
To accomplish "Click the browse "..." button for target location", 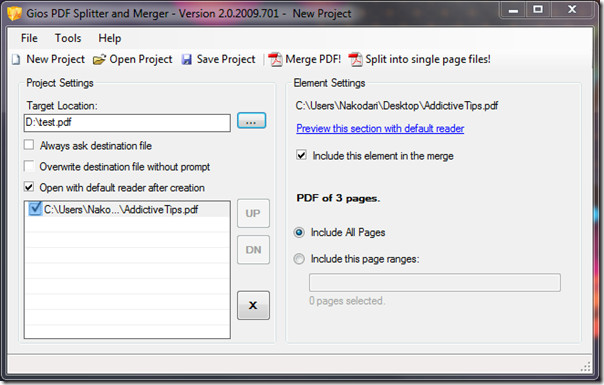I will click(251, 121).
